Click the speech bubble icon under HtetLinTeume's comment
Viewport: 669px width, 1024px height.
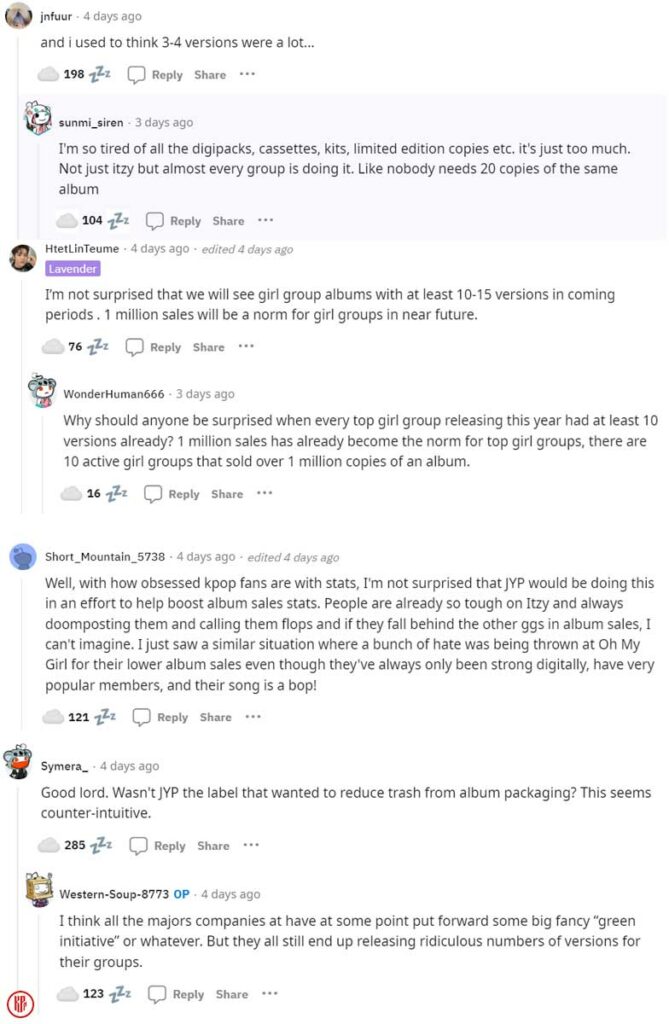[x=133, y=347]
